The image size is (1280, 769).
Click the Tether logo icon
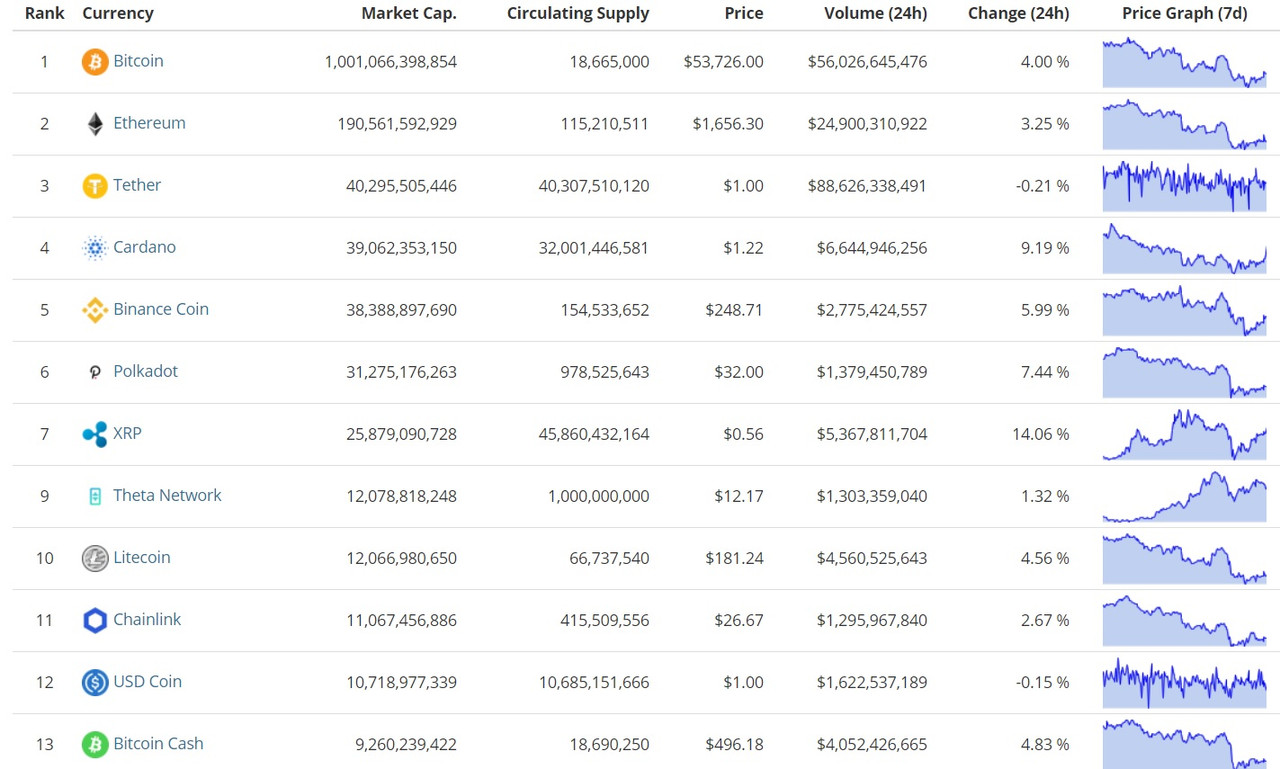(95, 186)
